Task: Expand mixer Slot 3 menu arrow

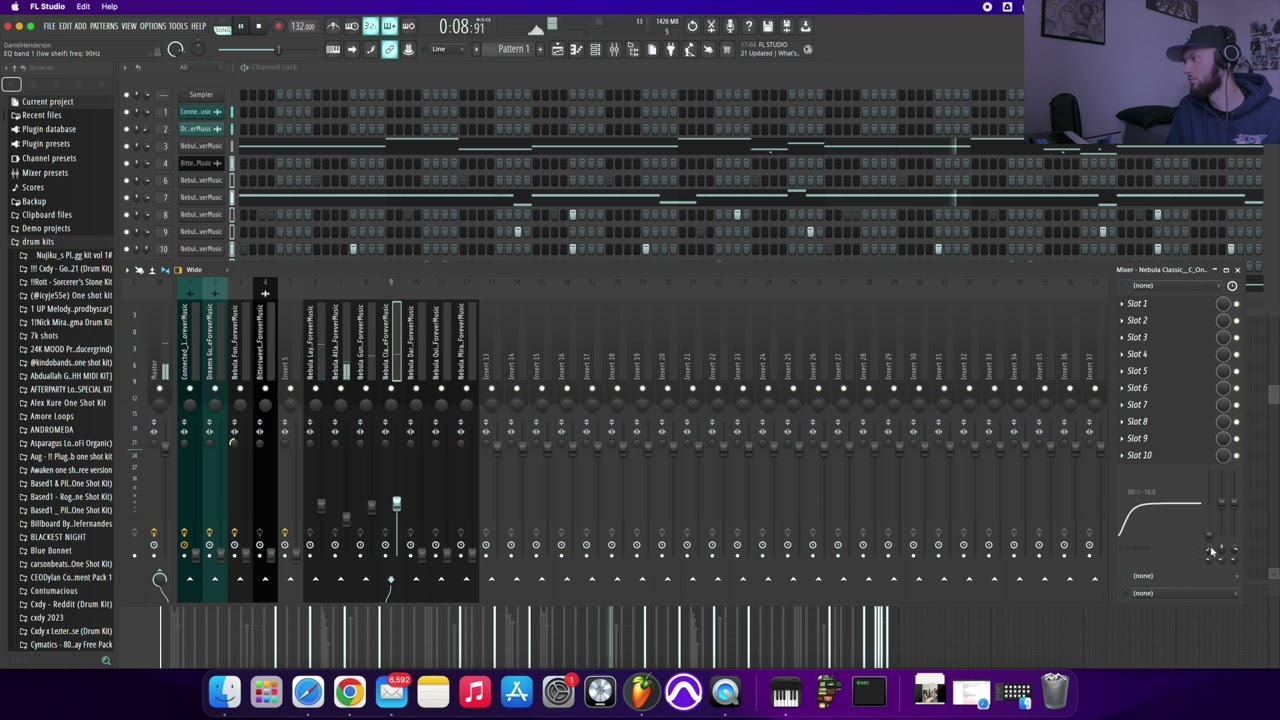Action: [1122, 338]
